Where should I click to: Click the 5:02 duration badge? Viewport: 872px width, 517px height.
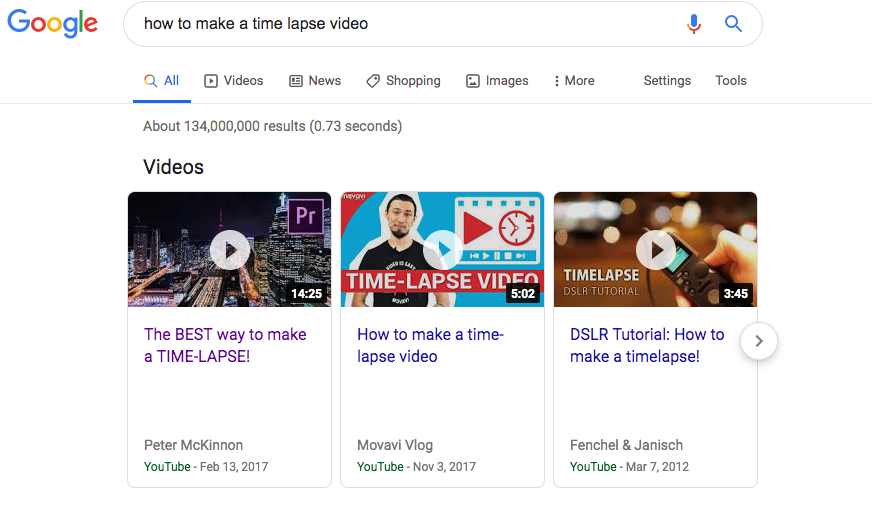pos(523,294)
